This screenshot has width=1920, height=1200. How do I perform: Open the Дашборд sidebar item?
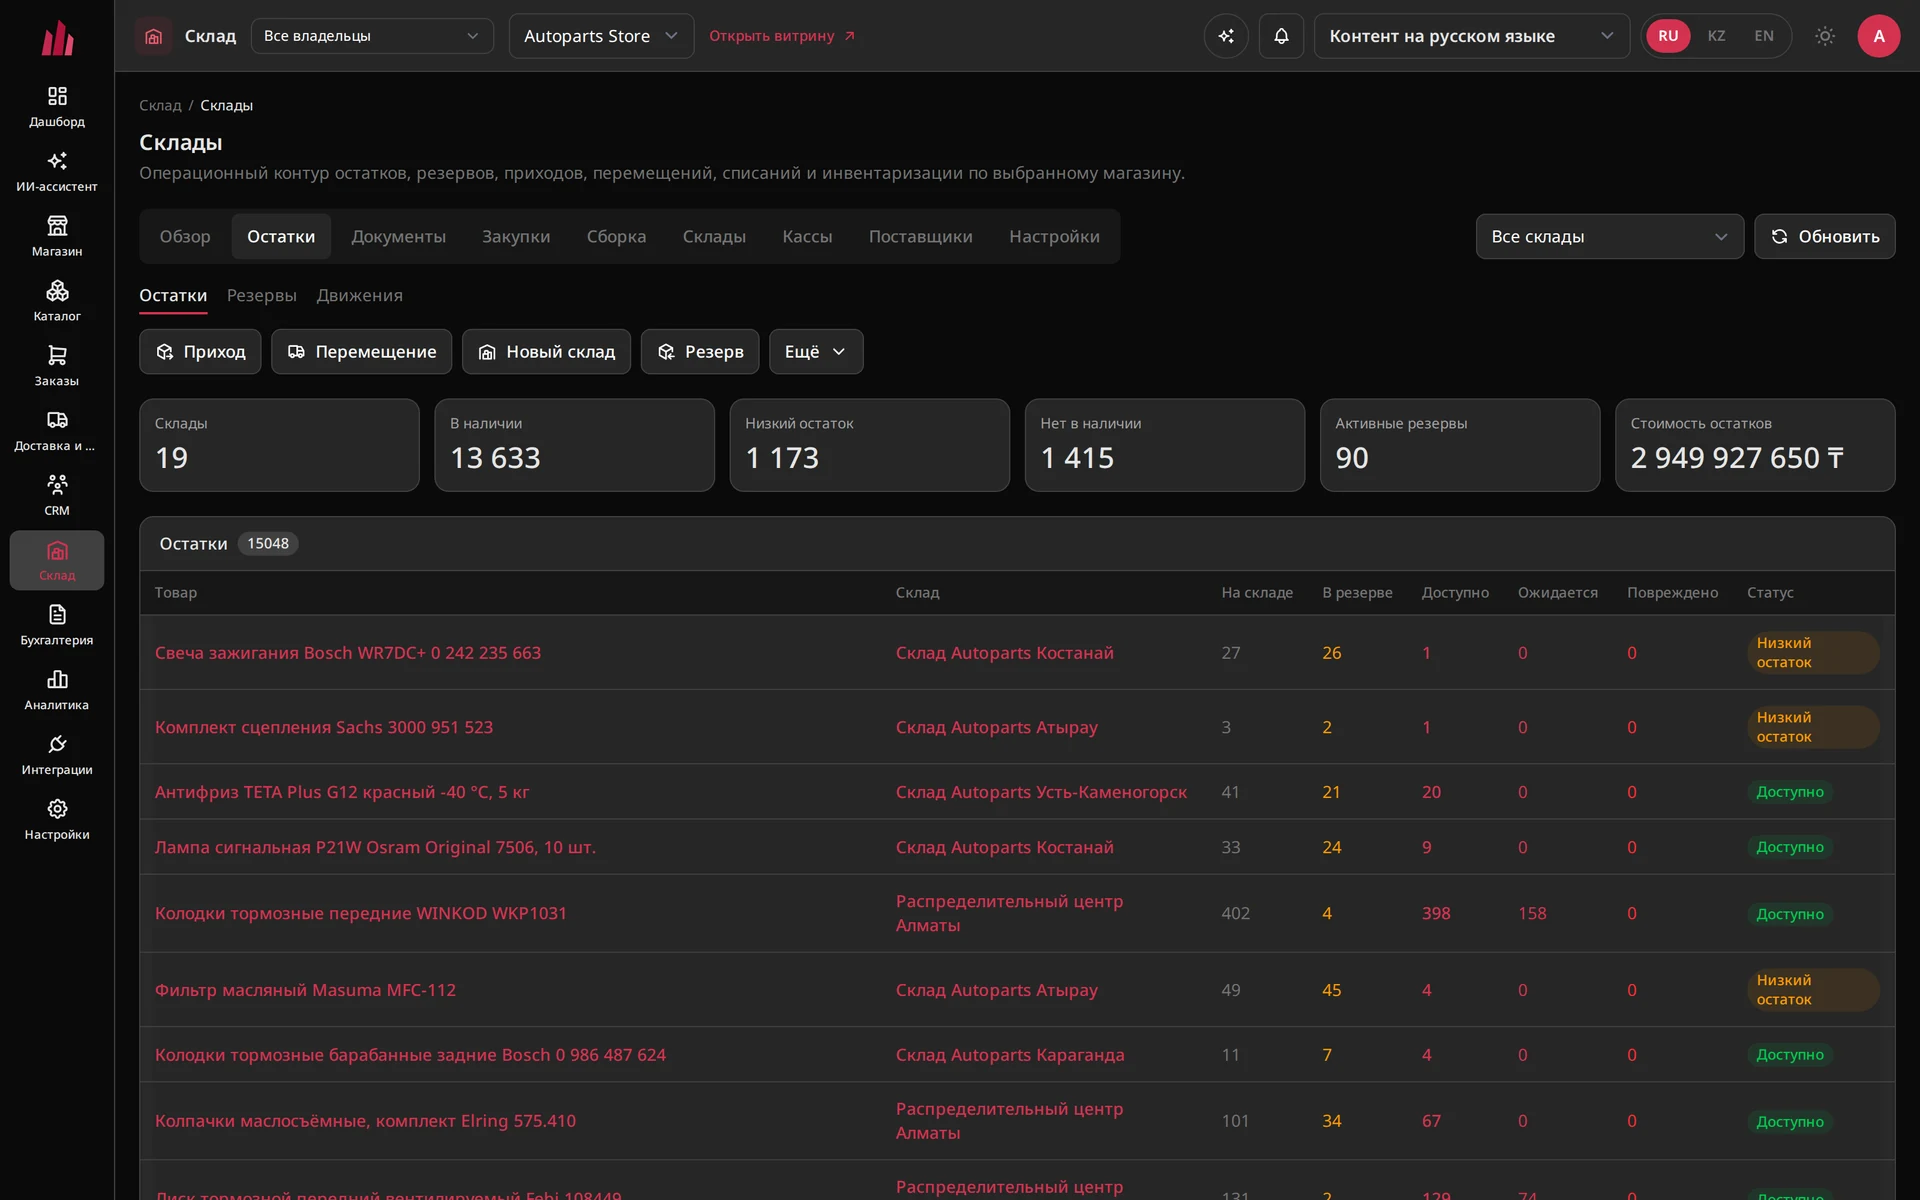[x=57, y=107]
